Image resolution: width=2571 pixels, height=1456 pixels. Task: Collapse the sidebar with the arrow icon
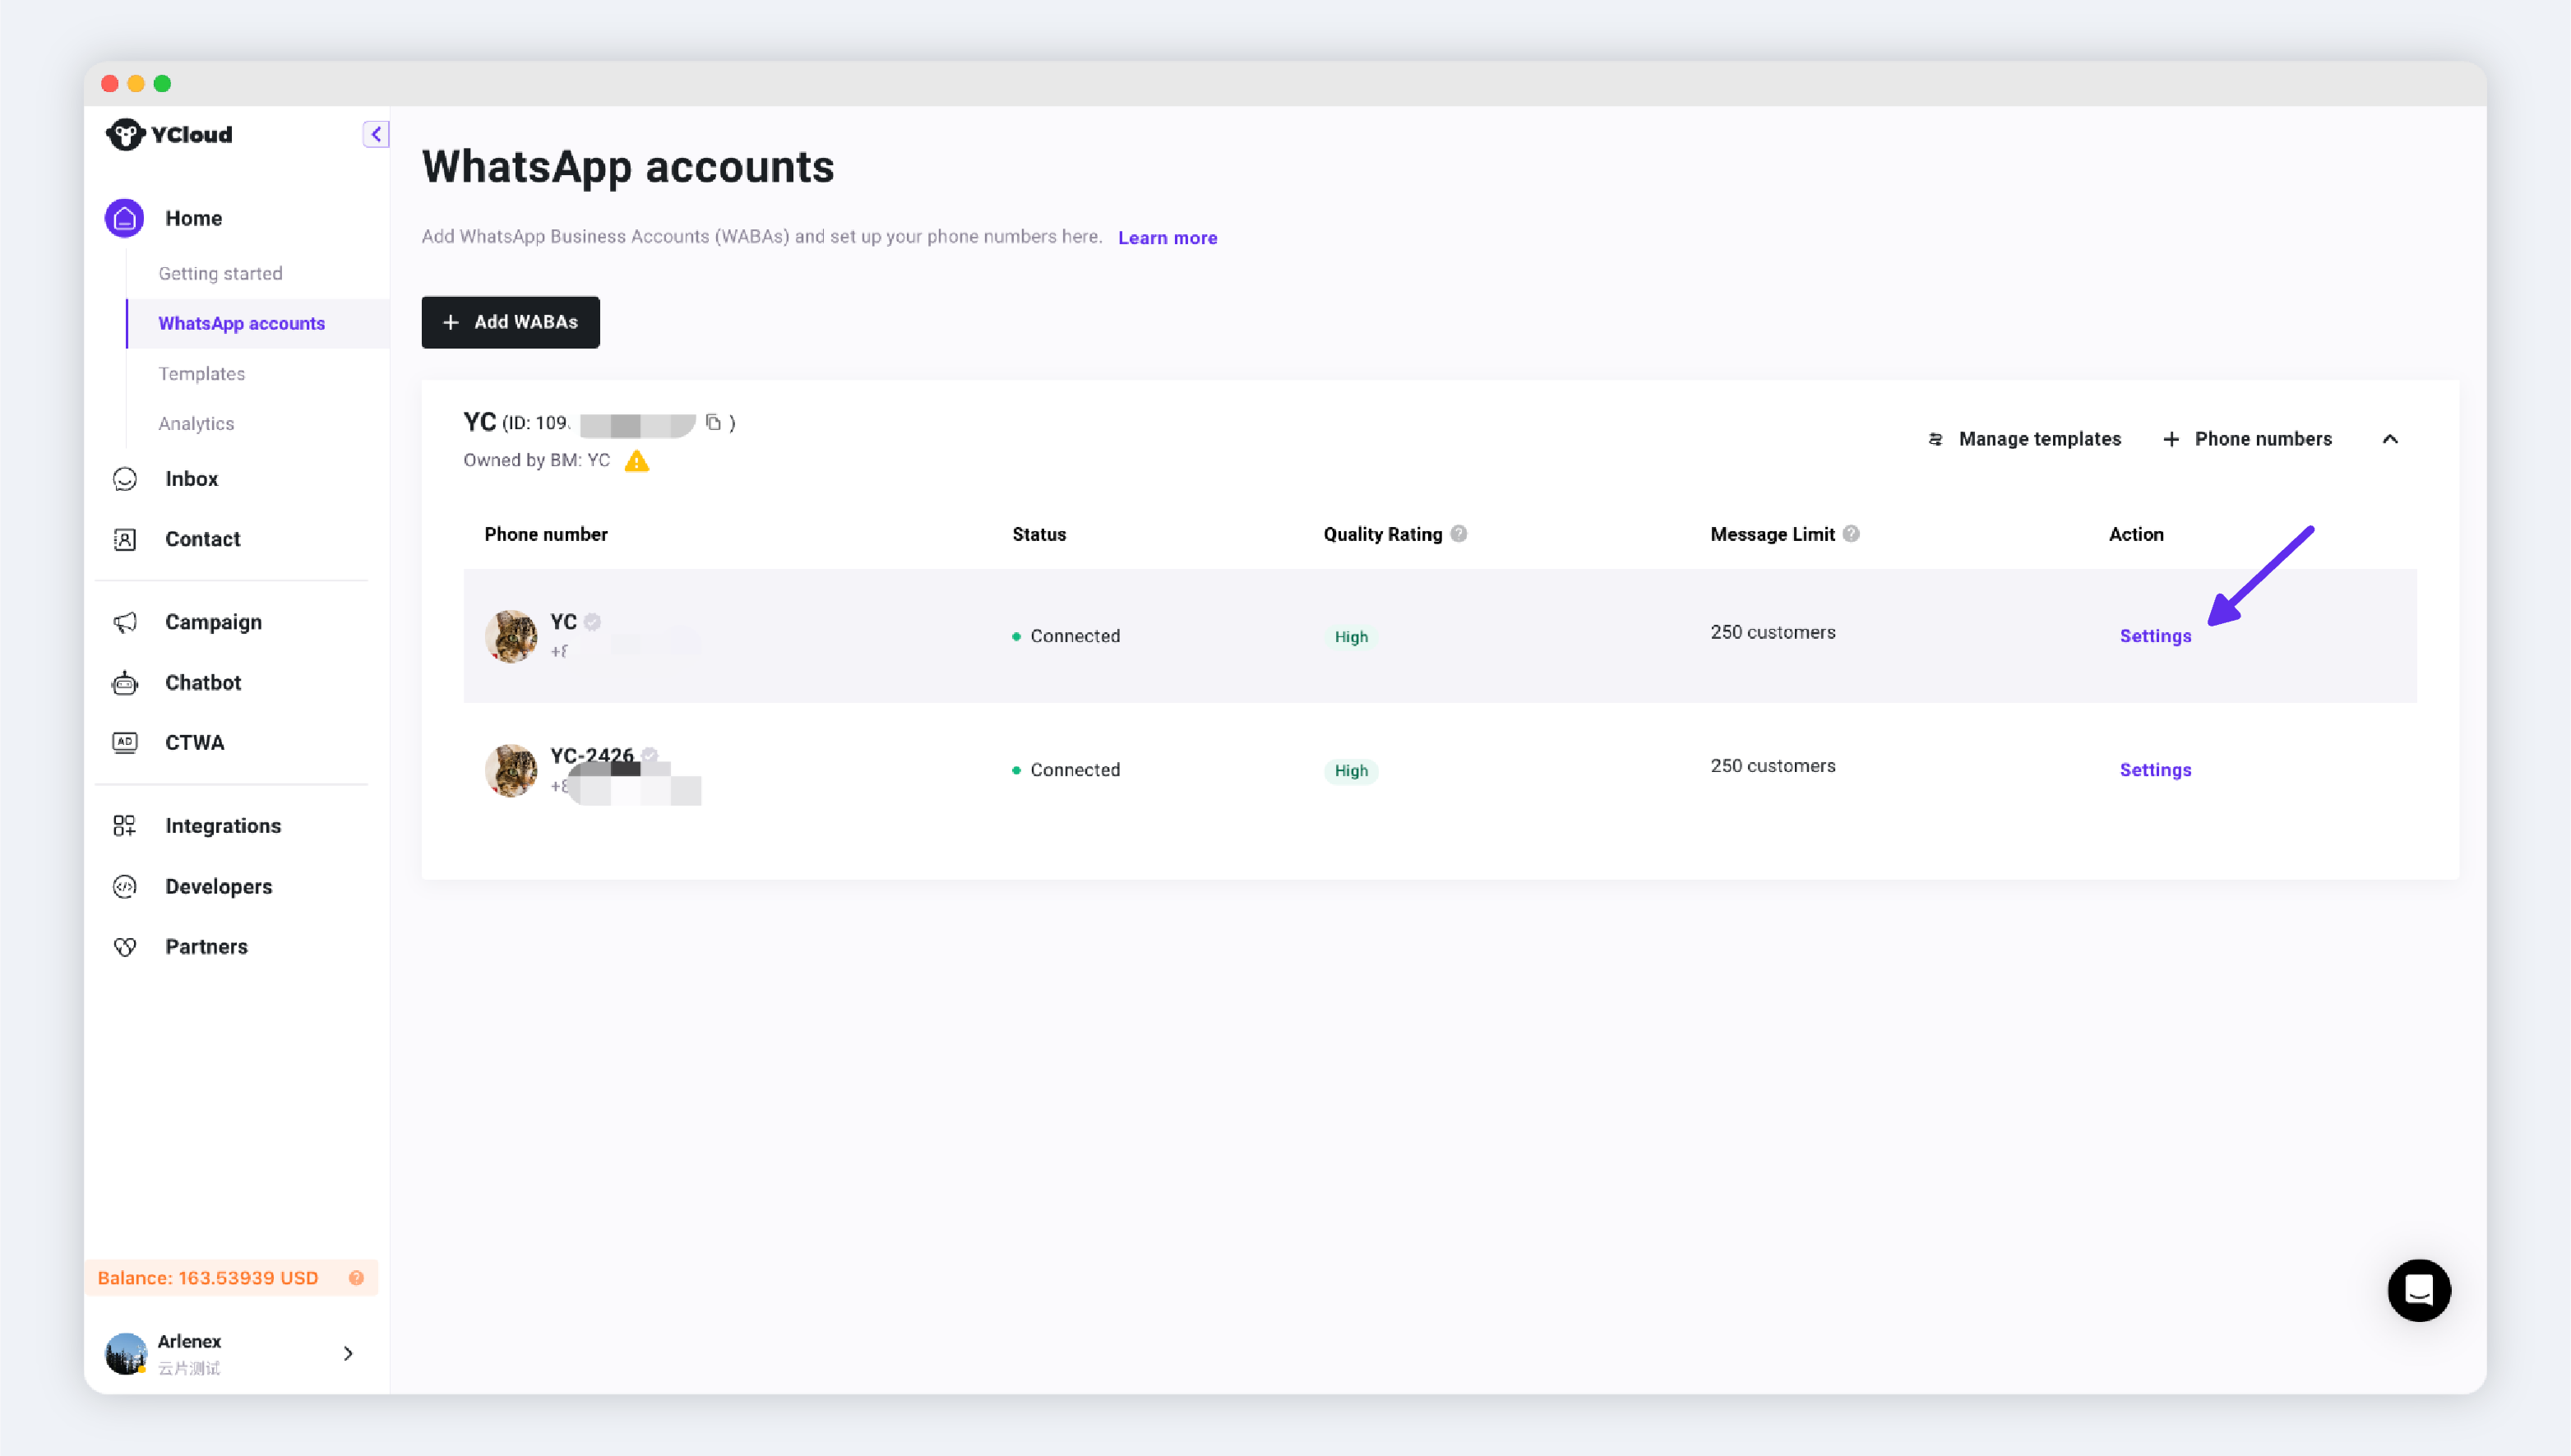pos(376,134)
